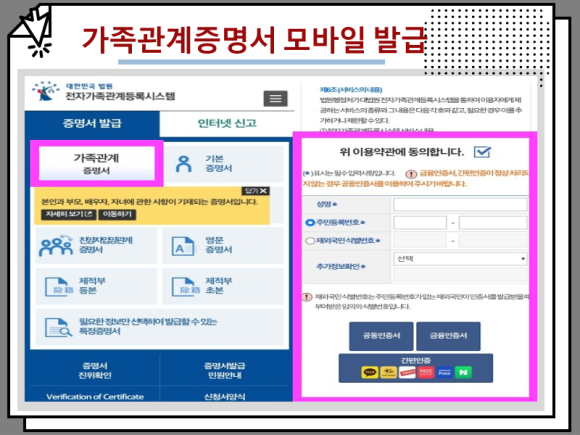Open 증명서발급 민원안내 menu

[x=224, y=370]
